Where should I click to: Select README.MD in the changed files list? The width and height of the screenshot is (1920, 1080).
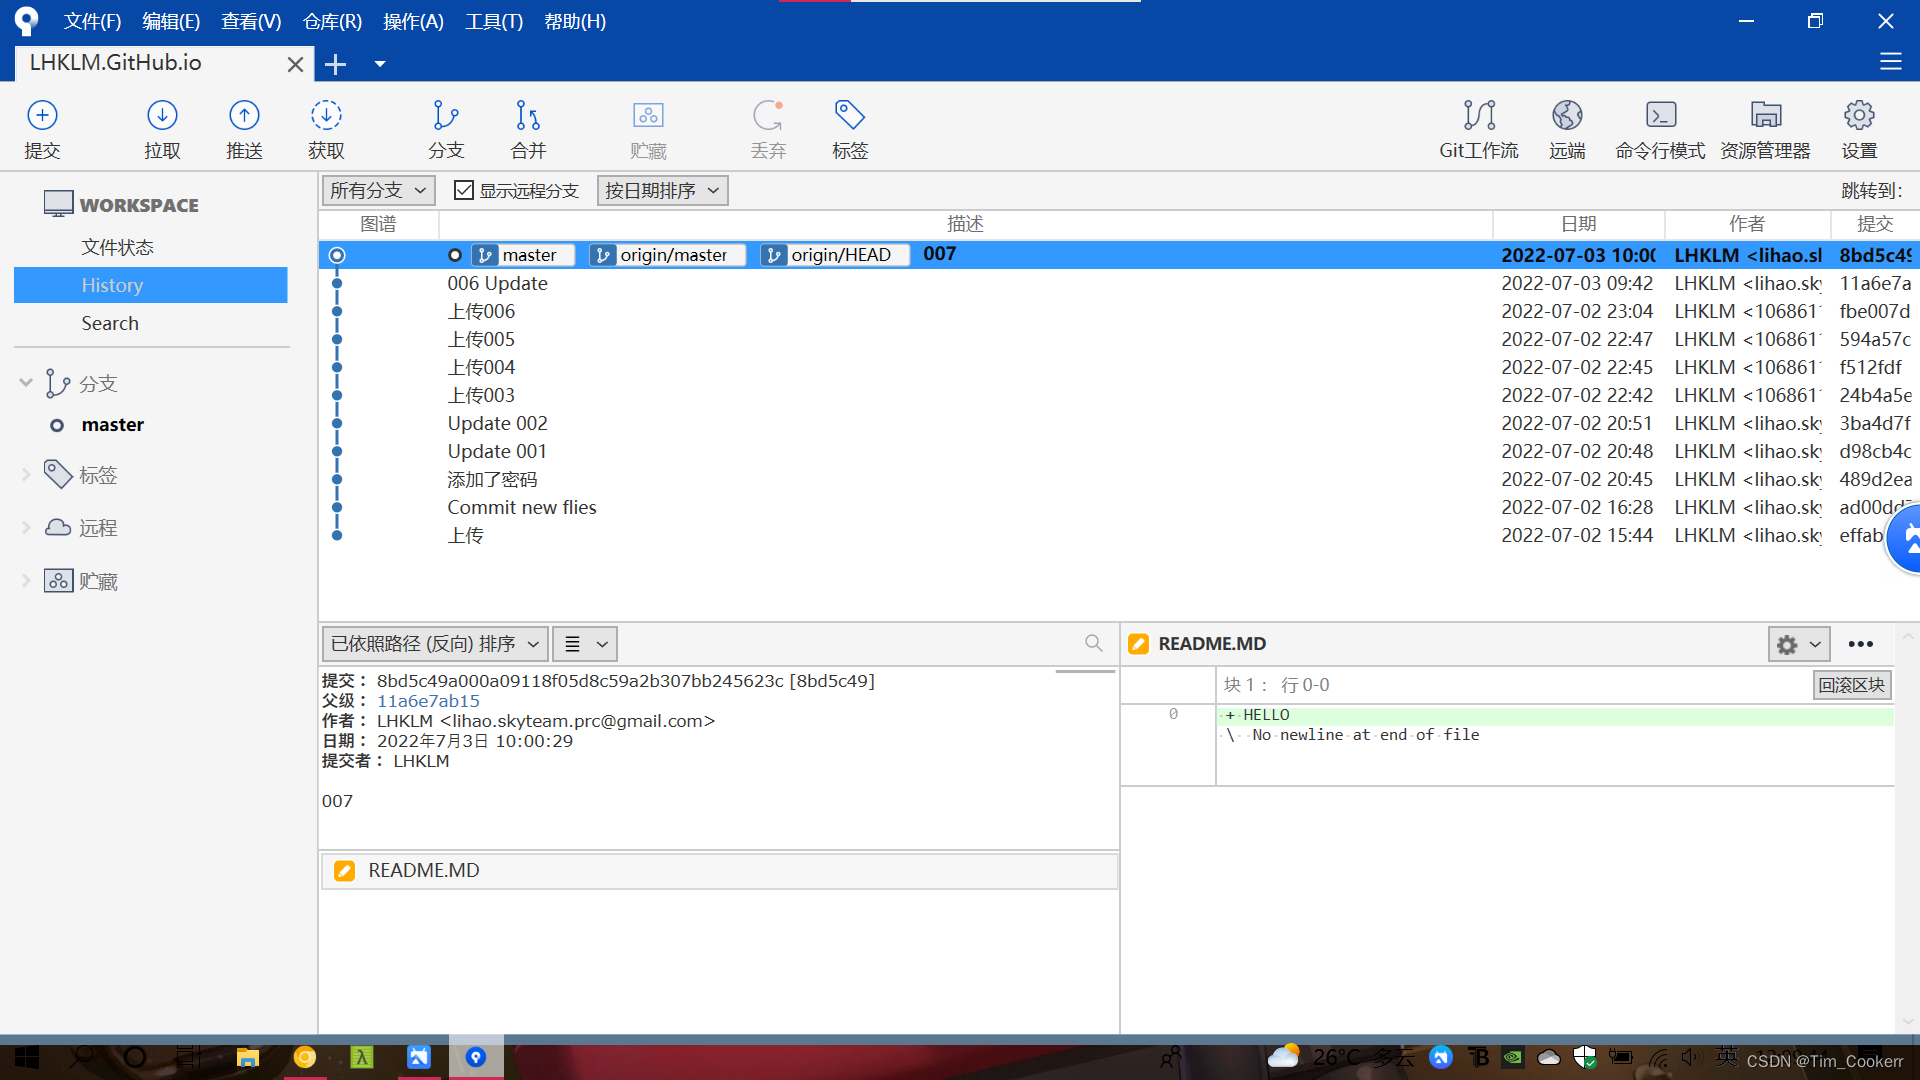click(423, 870)
